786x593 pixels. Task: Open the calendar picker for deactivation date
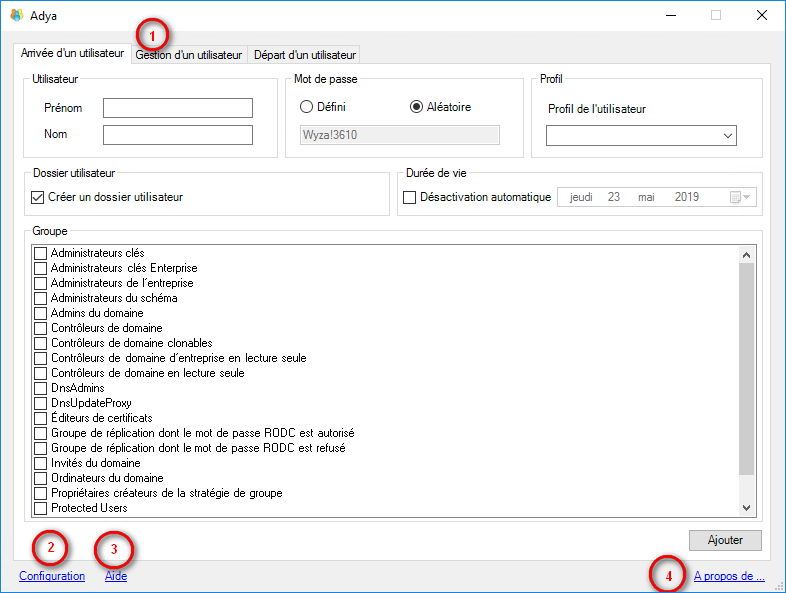pos(741,197)
